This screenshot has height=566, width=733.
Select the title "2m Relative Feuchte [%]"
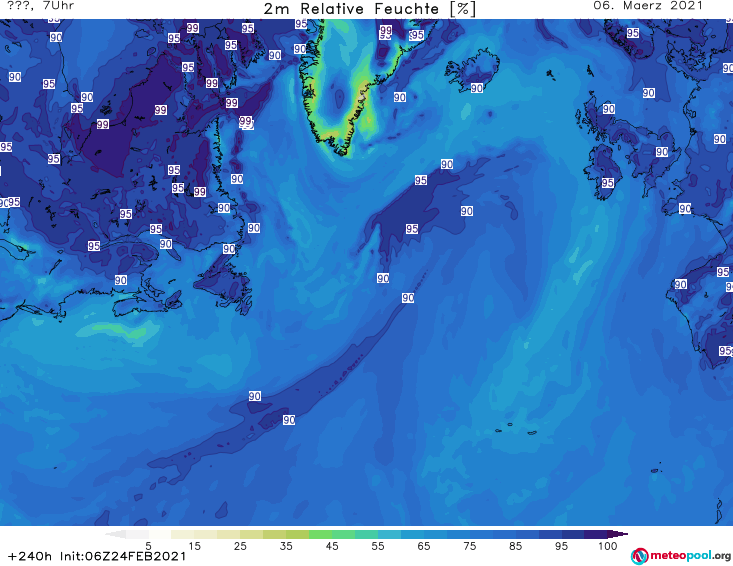[369, 9]
